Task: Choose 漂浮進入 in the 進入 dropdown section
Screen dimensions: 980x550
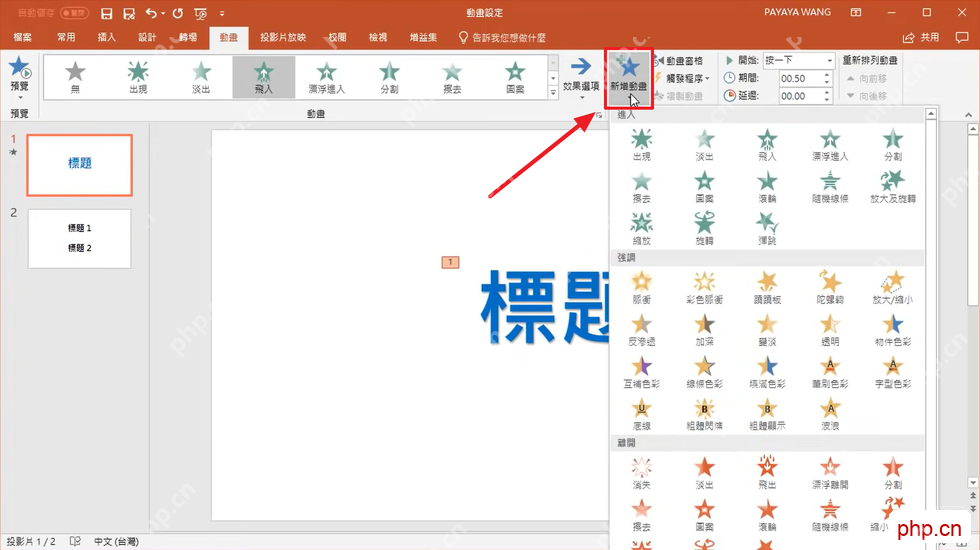Action: (x=830, y=144)
